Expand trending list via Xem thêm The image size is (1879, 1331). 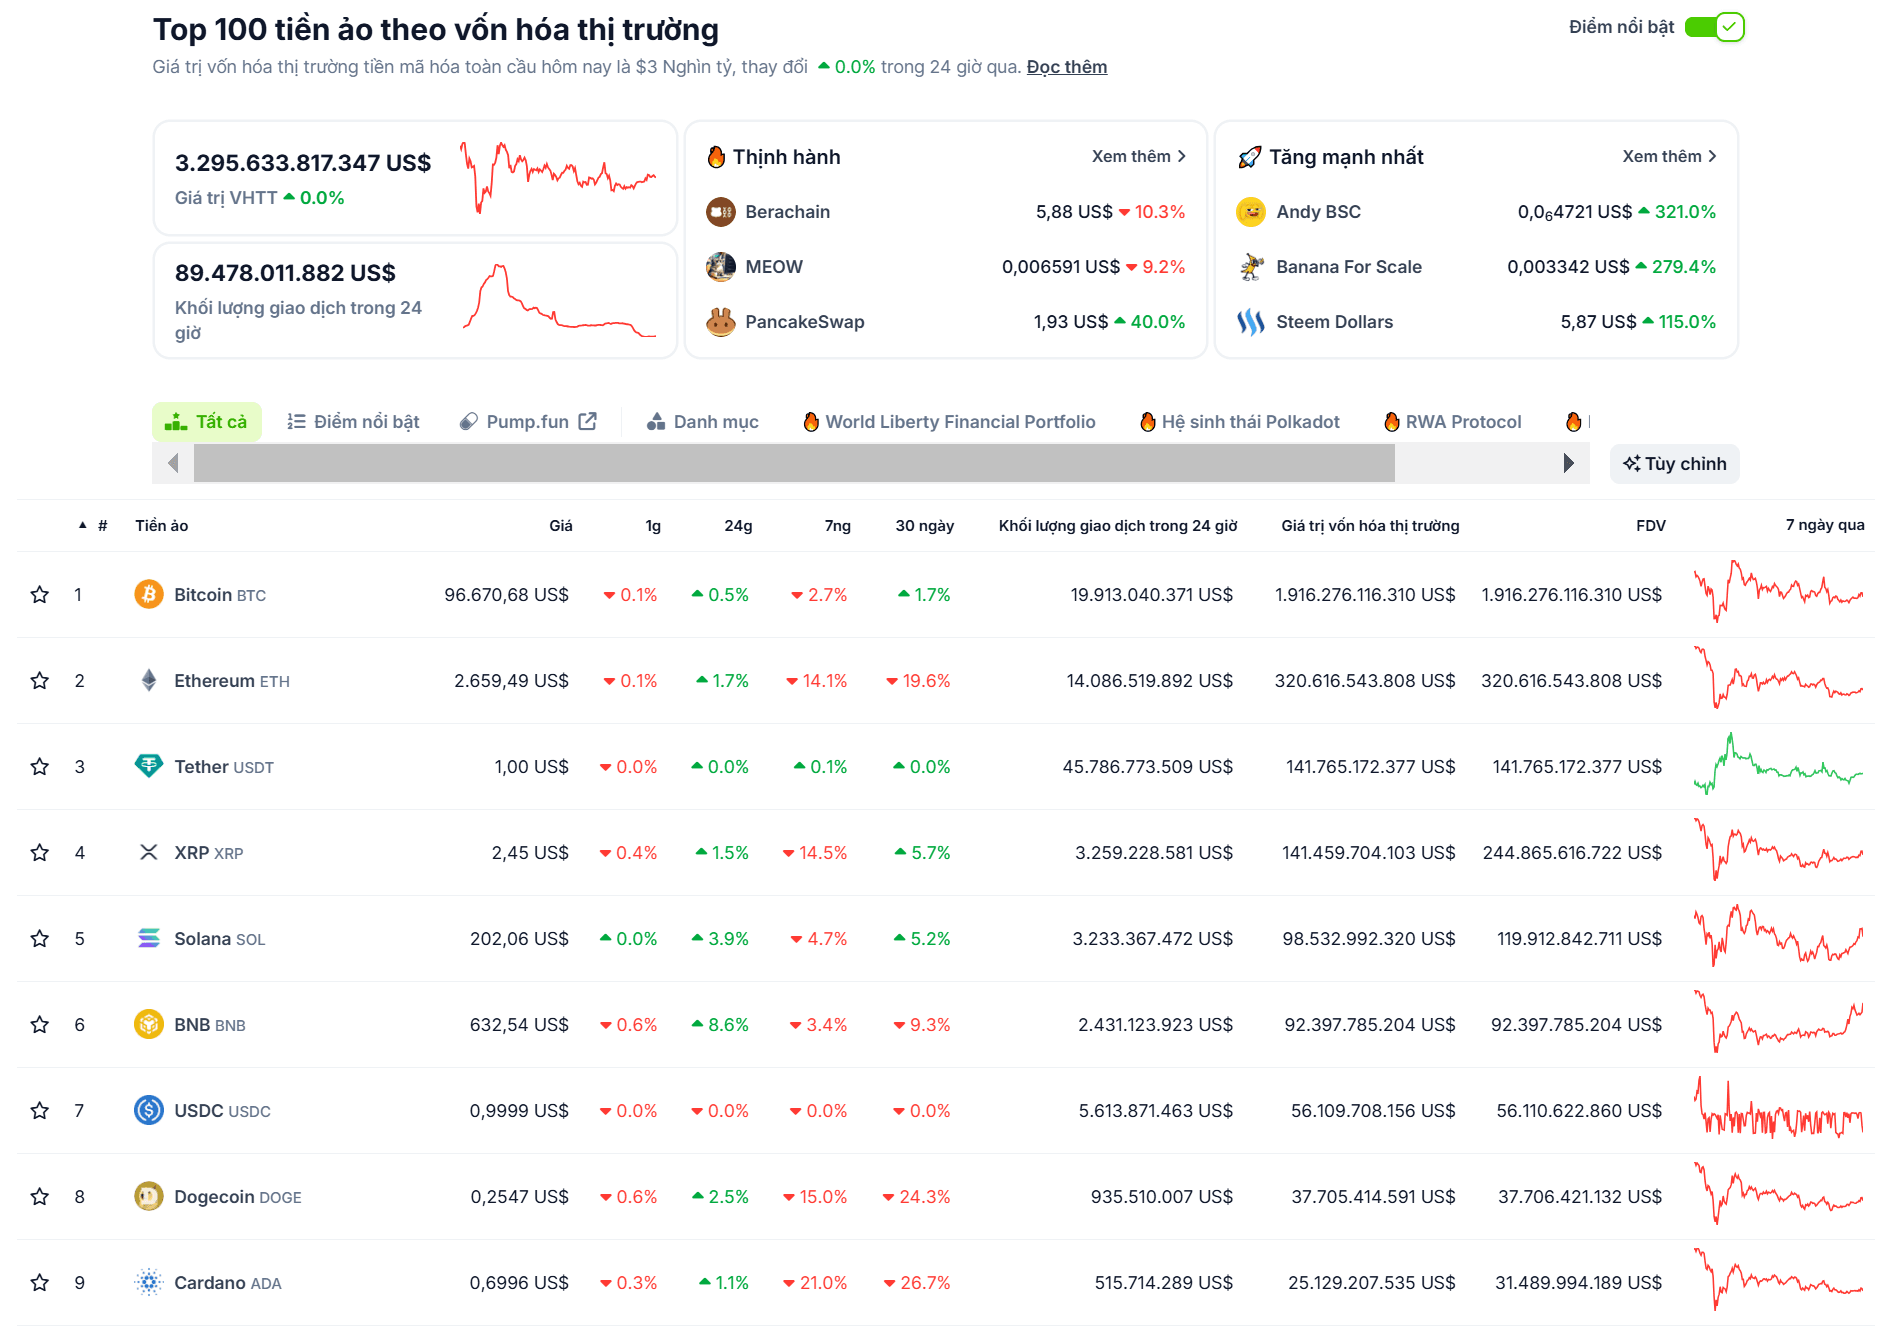[1139, 157]
